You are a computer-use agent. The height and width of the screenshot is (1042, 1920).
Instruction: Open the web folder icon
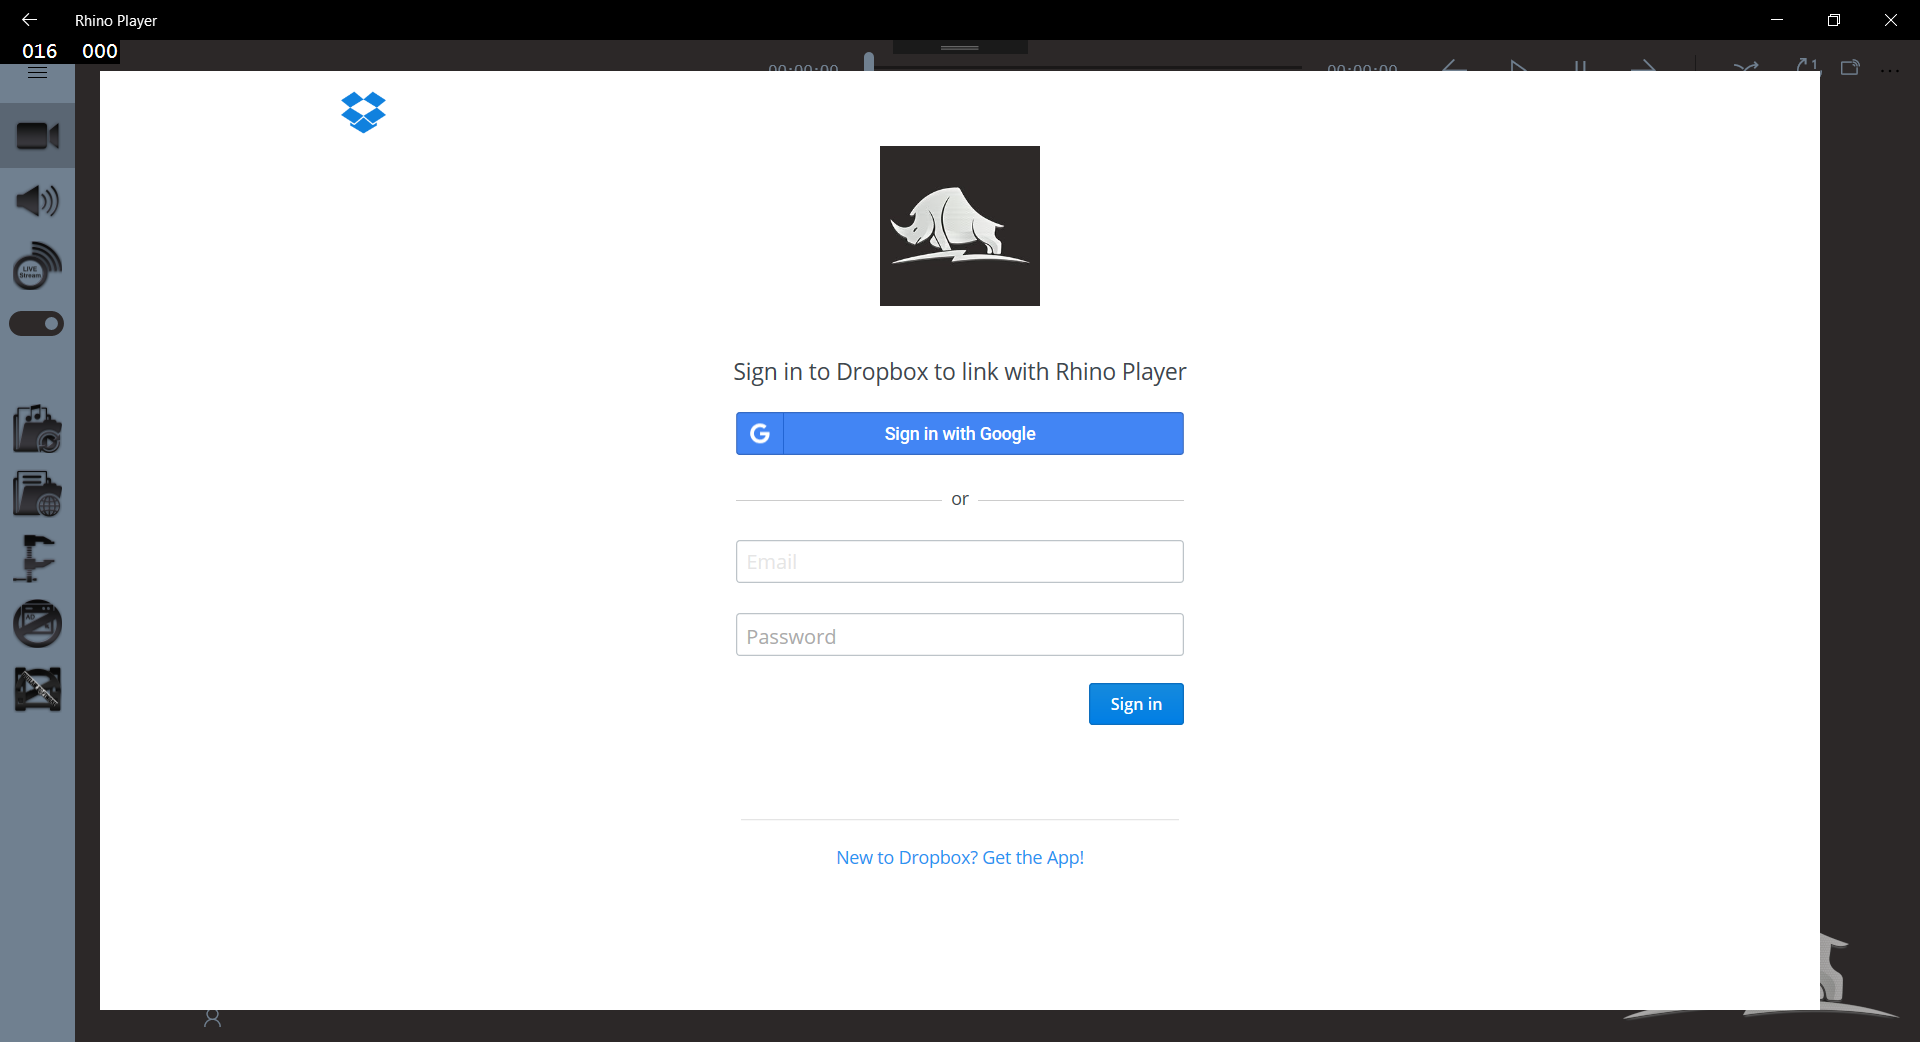pyautogui.click(x=38, y=494)
